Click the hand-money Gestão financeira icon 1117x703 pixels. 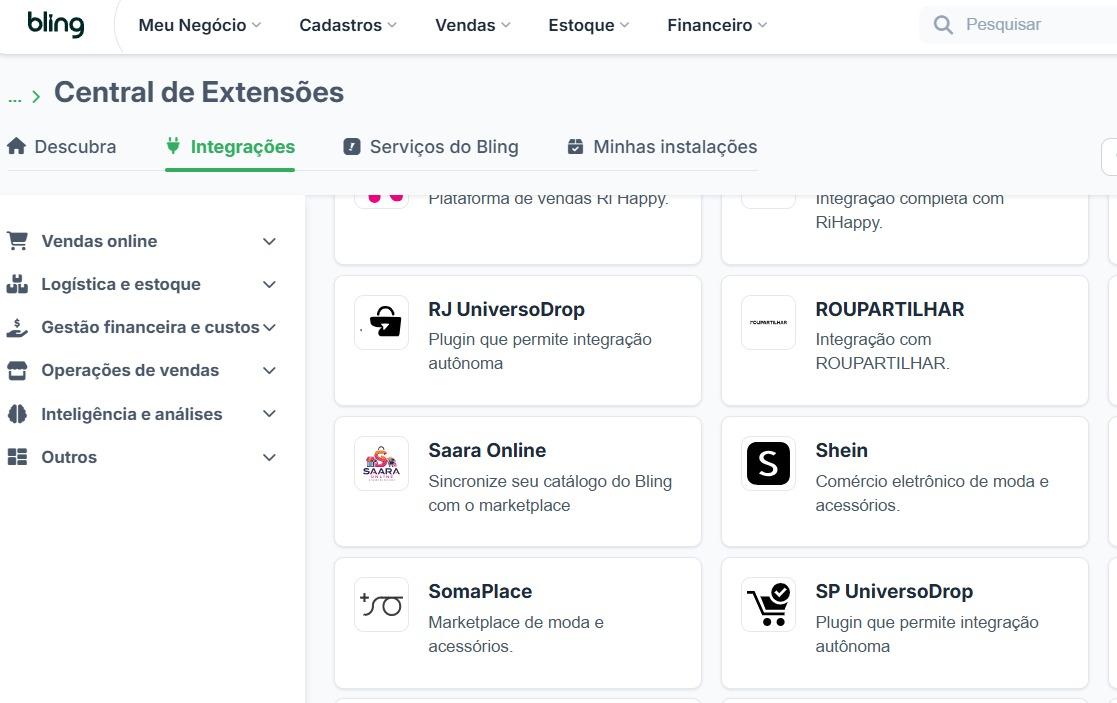tap(17, 328)
